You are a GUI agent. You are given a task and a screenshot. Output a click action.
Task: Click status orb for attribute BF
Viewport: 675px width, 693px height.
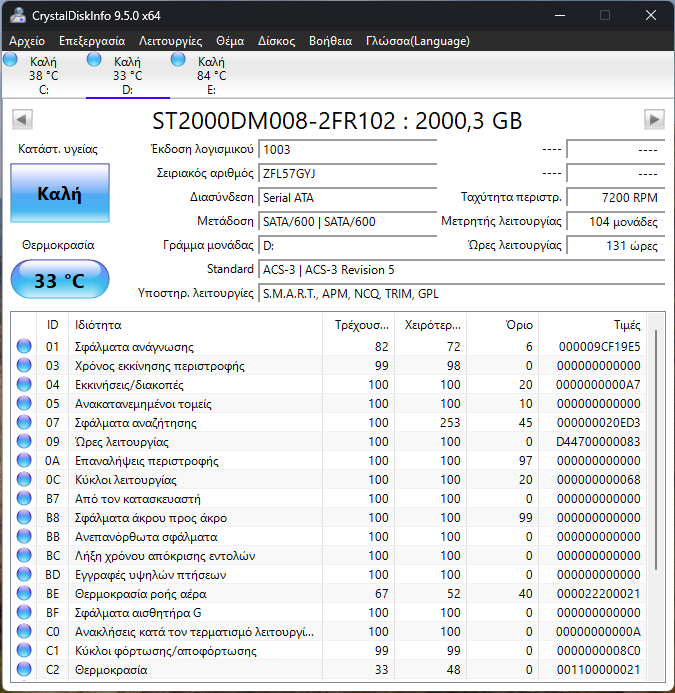click(x=24, y=612)
